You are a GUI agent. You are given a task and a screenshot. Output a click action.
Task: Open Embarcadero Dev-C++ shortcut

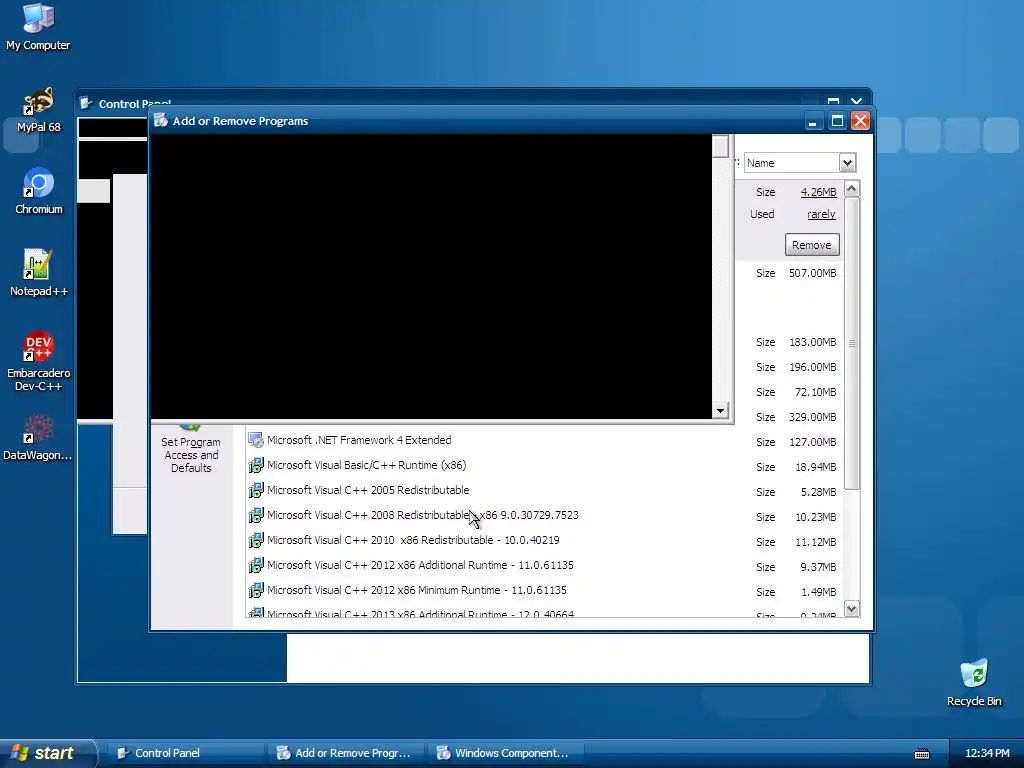pyautogui.click(x=39, y=362)
